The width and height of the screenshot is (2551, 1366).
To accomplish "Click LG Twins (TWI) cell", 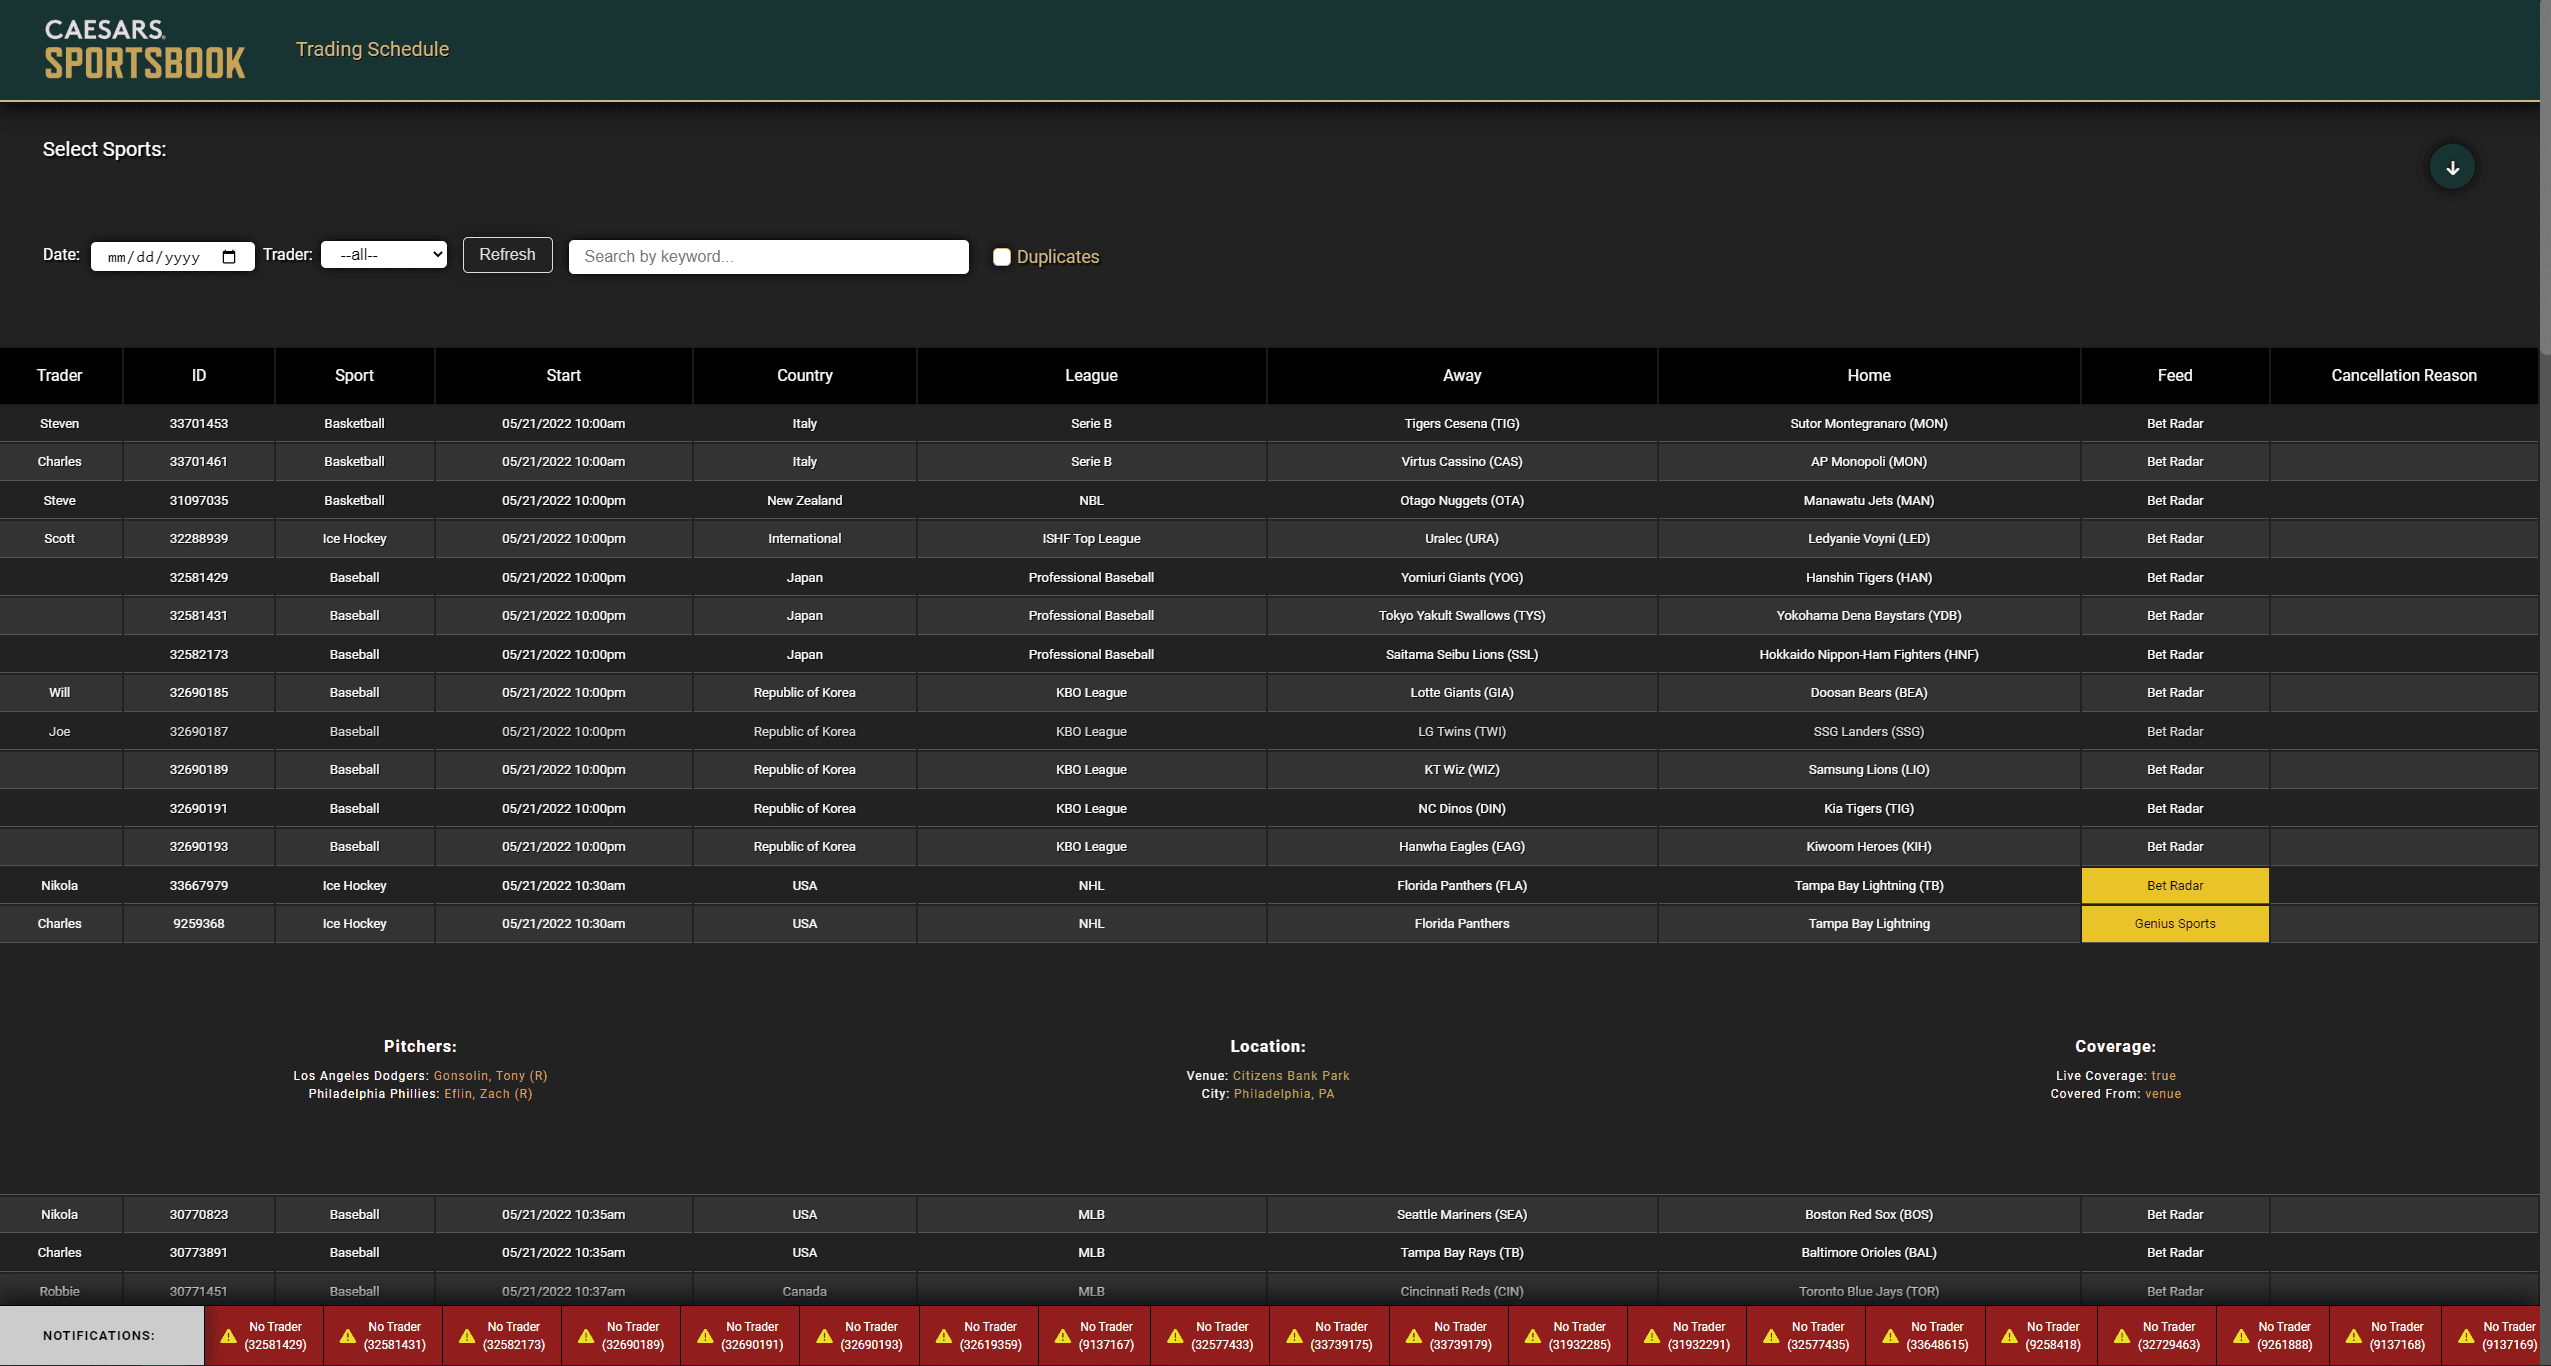I will pos(1462,732).
